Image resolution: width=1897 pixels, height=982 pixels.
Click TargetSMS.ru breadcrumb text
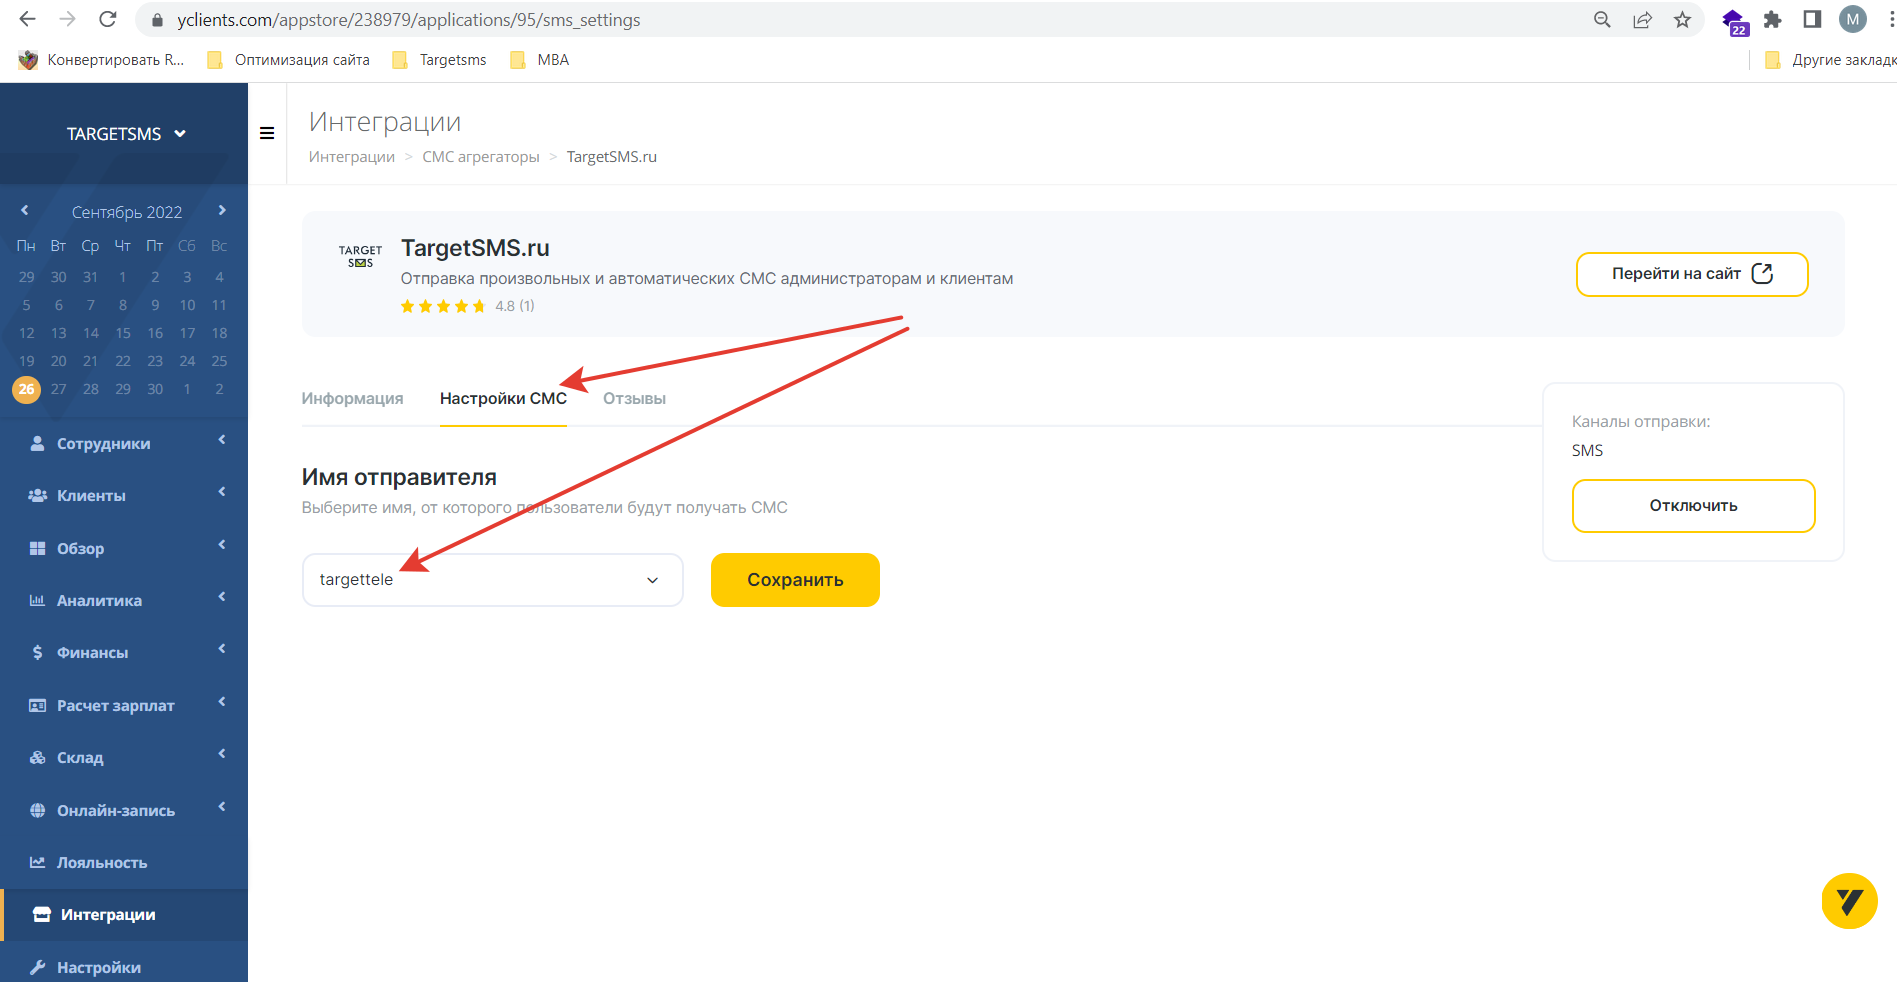pos(612,157)
